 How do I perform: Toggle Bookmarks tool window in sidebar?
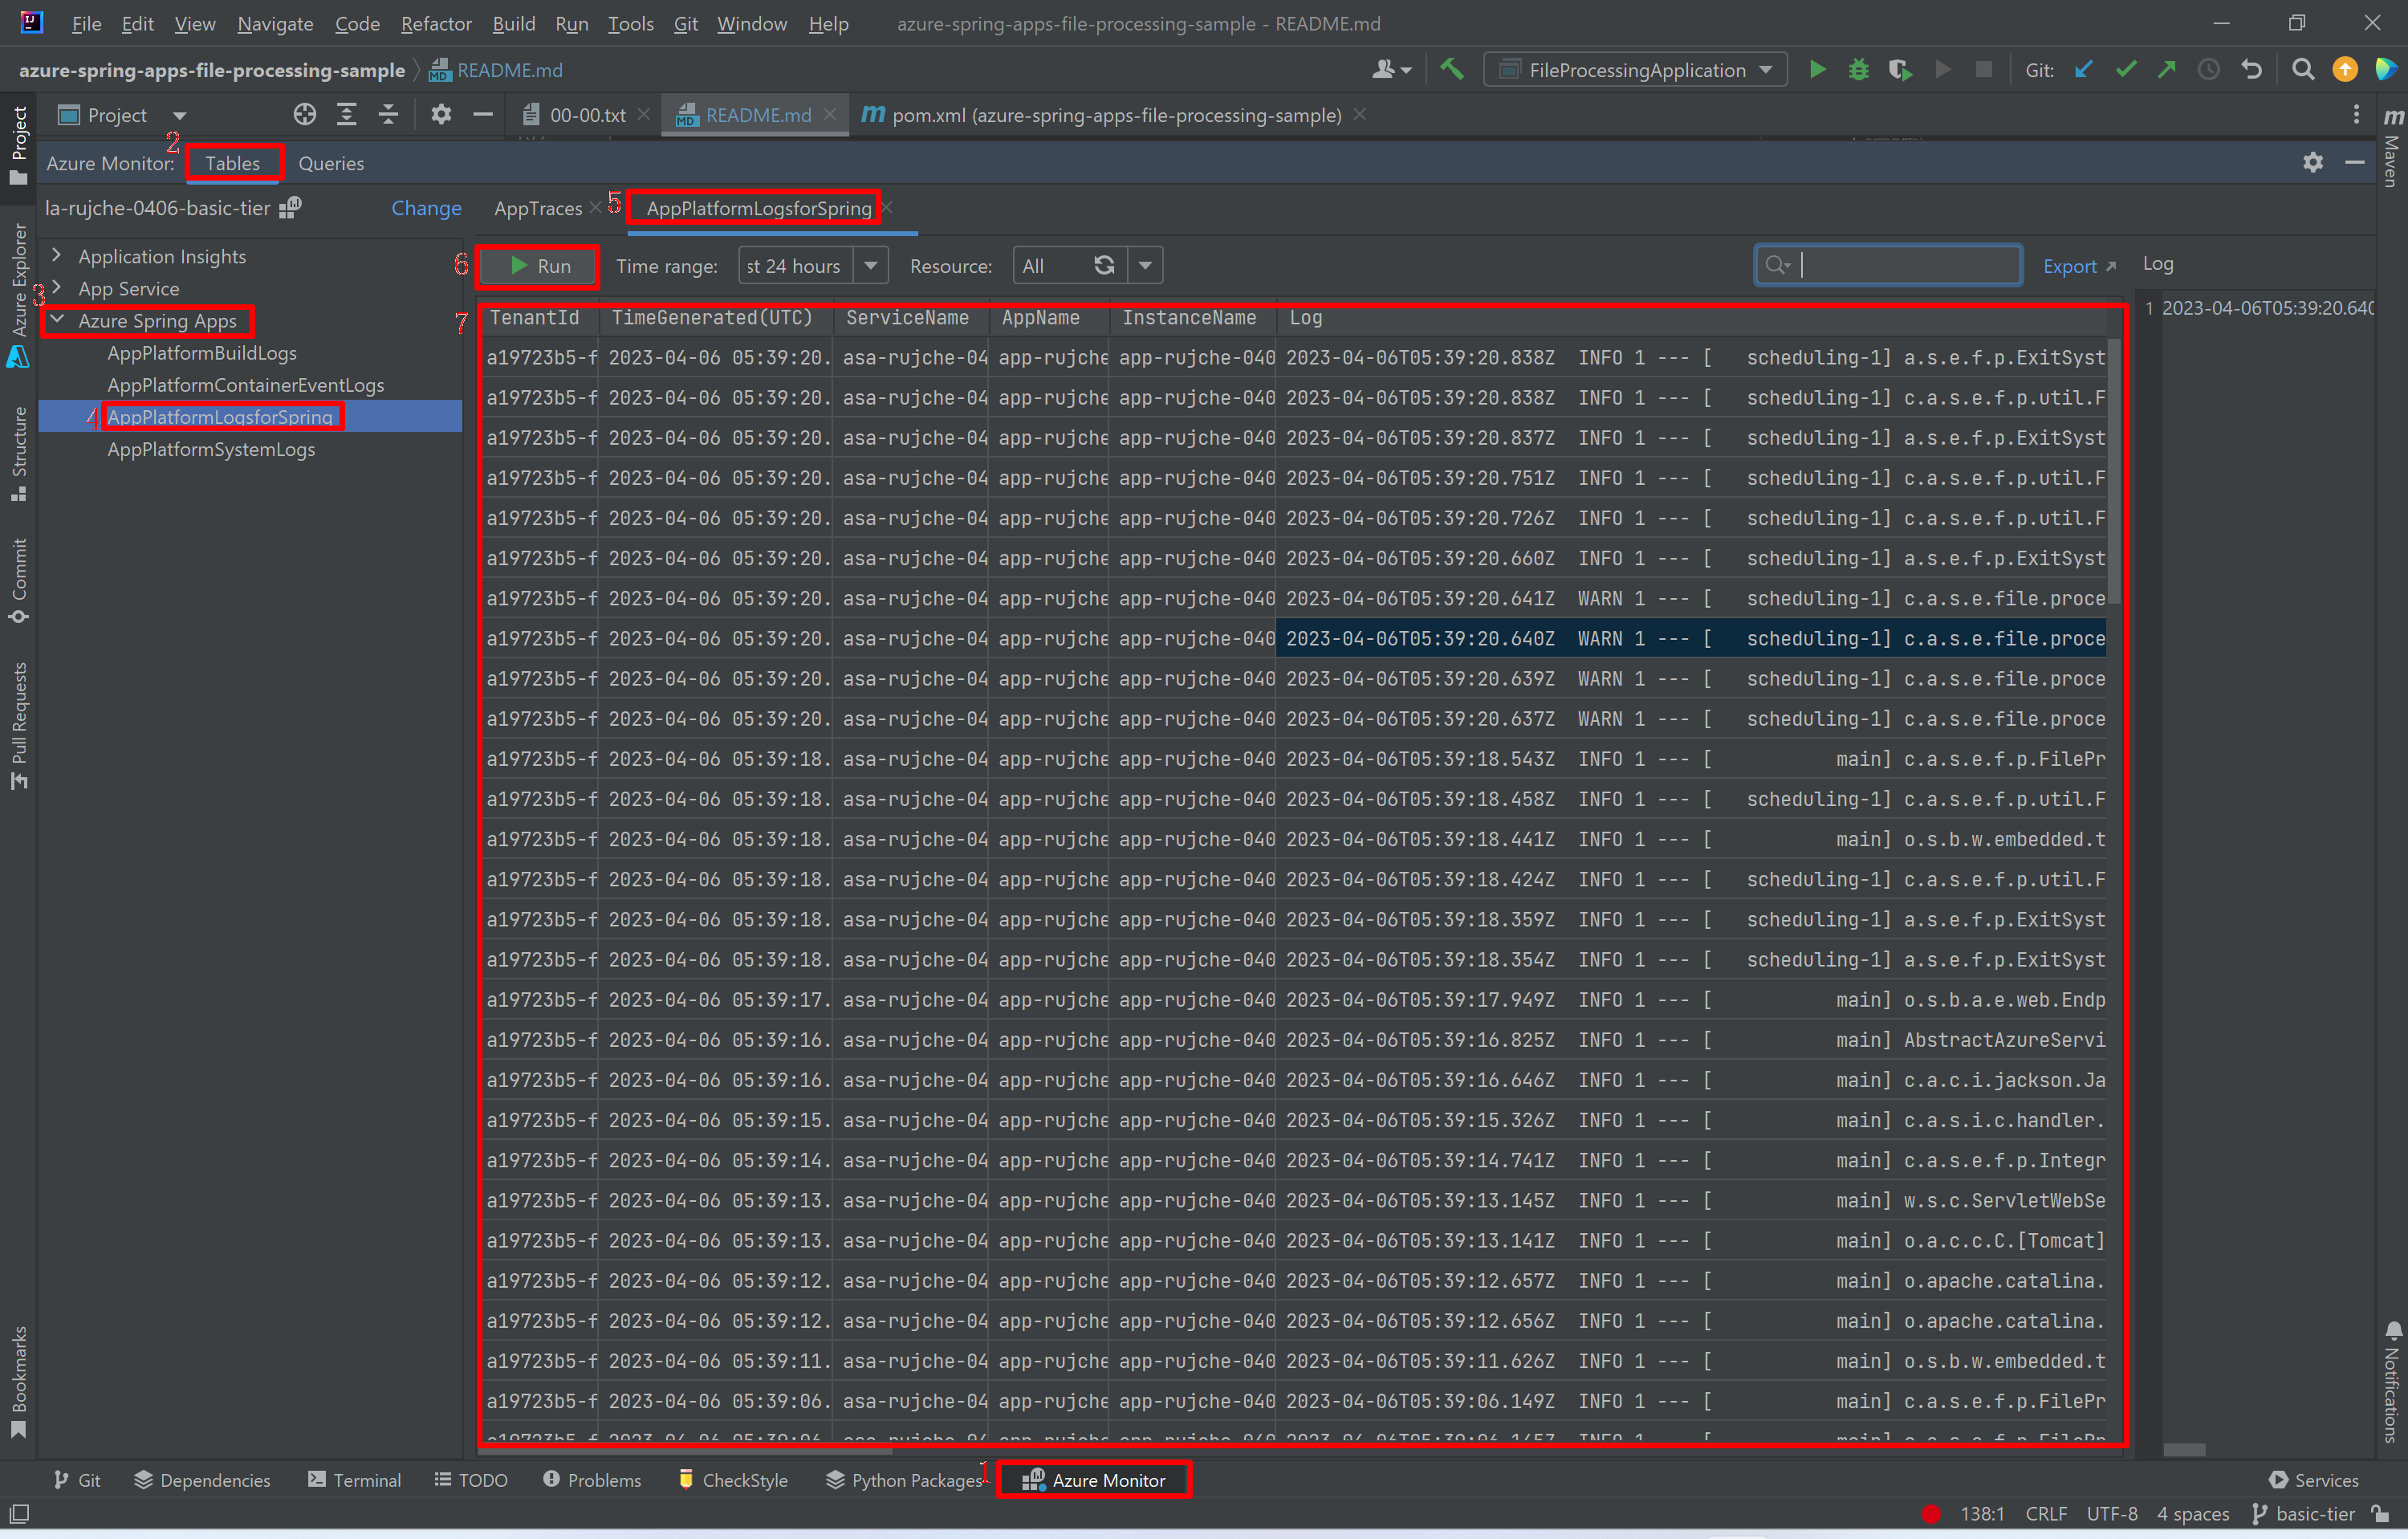(x=18, y=1380)
